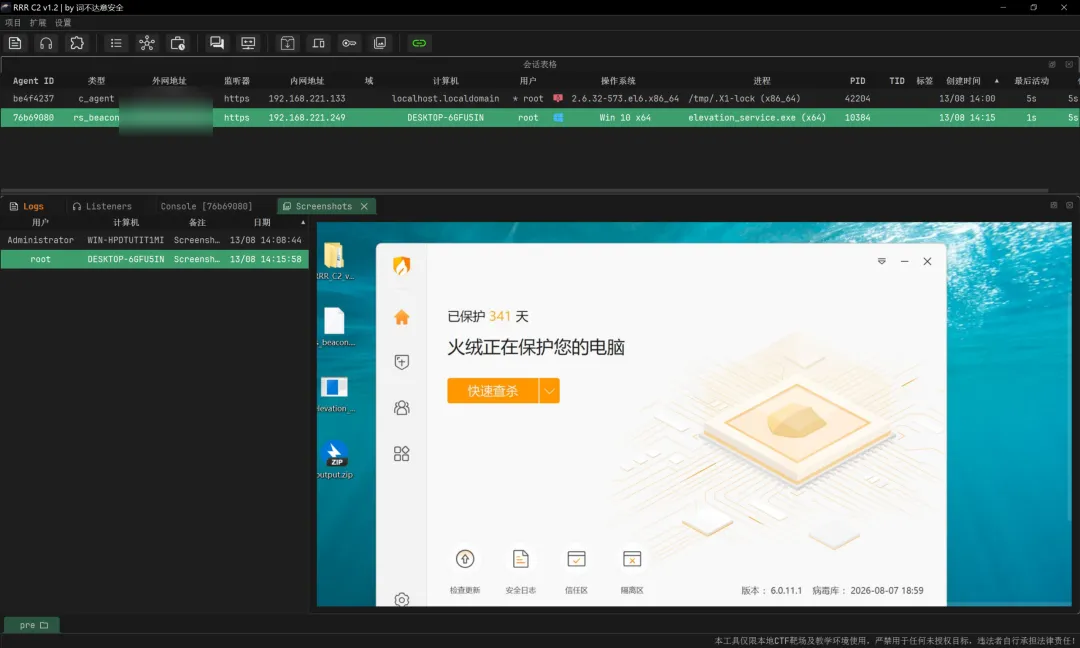1080x648 pixels.
Task: Click the pre project button at bottom
Action: tap(32, 625)
